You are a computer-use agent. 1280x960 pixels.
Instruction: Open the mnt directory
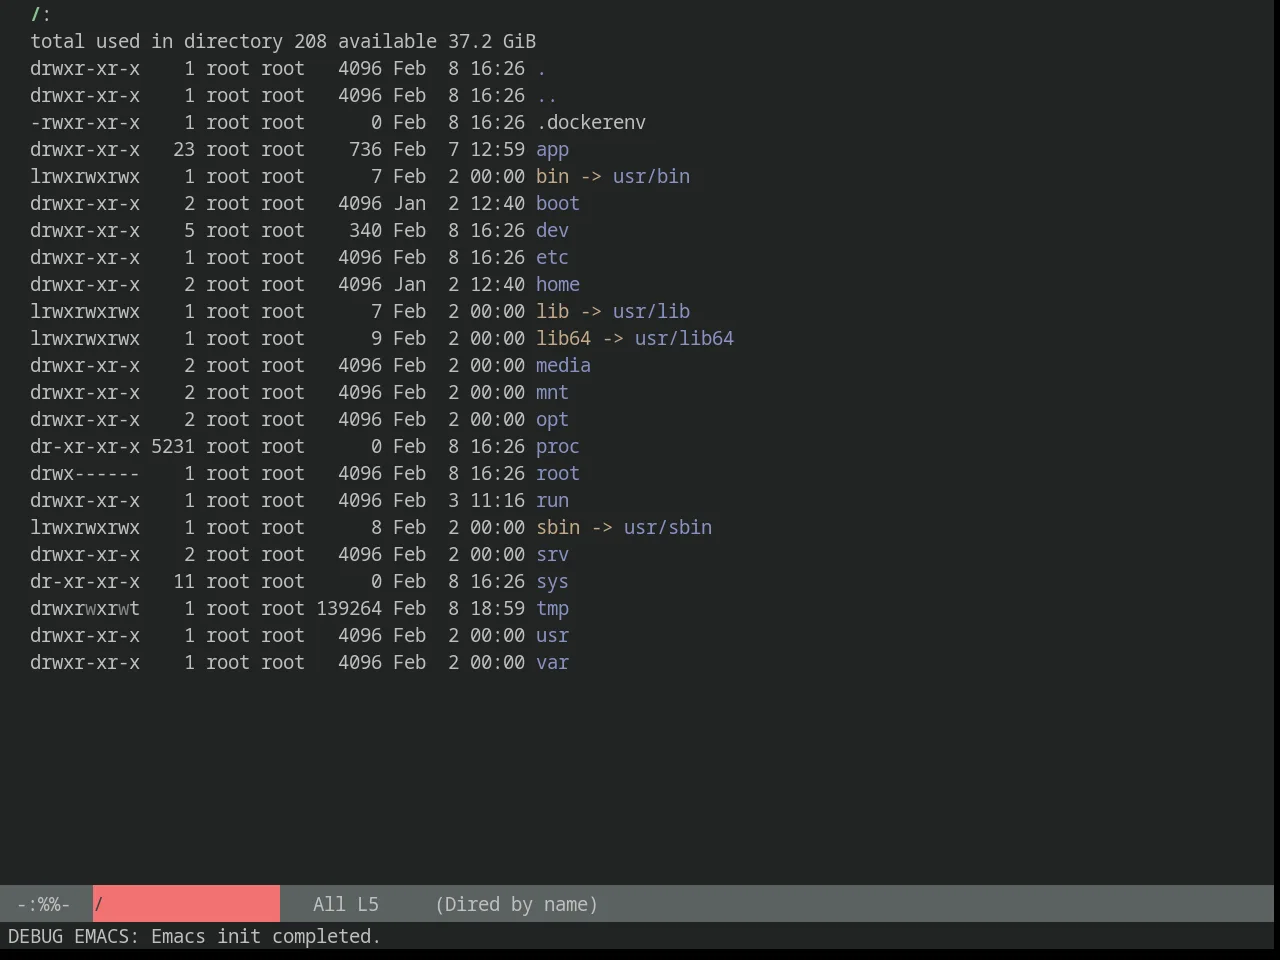click(x=552, y=393)
